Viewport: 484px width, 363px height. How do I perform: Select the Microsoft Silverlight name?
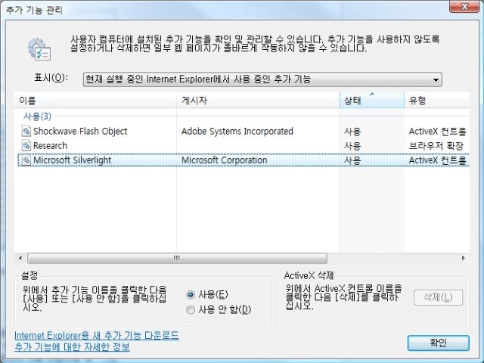pyautogui.click(x=72, y=160)
